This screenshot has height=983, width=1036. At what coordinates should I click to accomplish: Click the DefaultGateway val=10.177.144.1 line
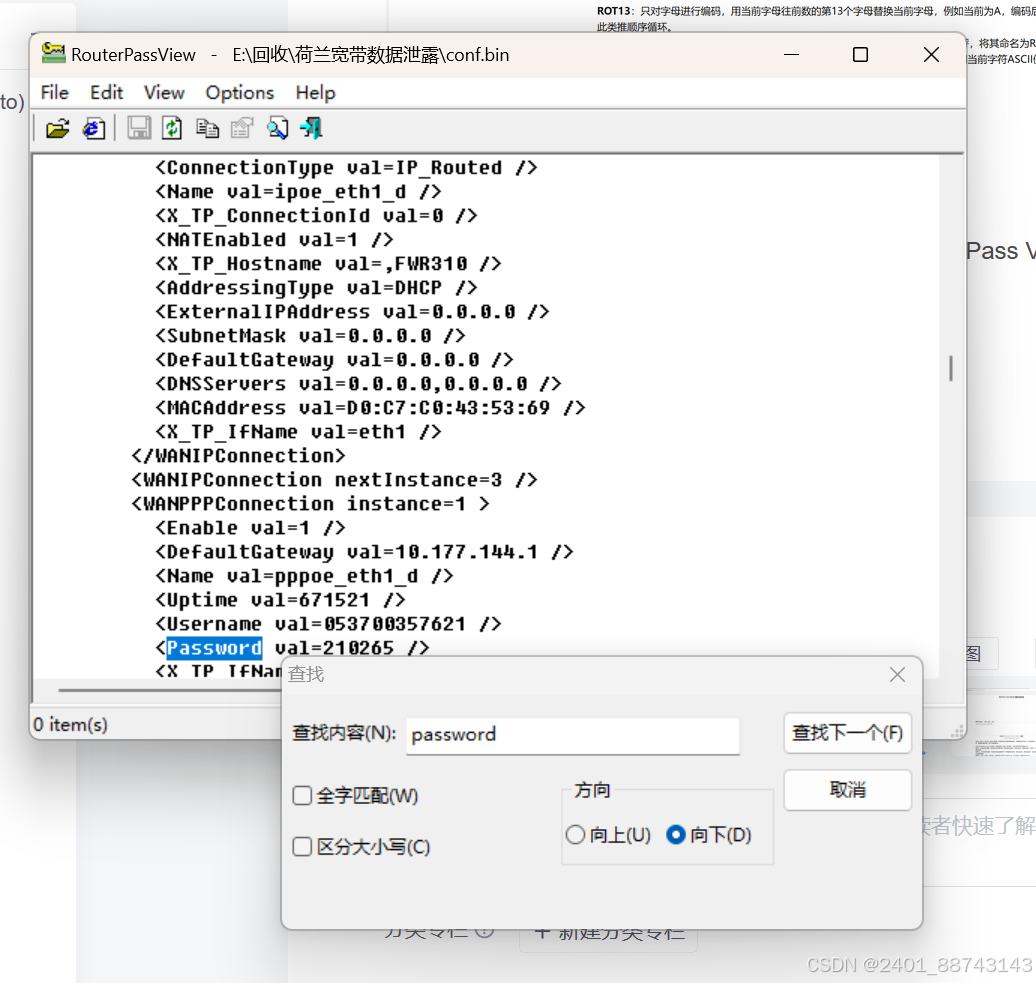click(364, 552)
